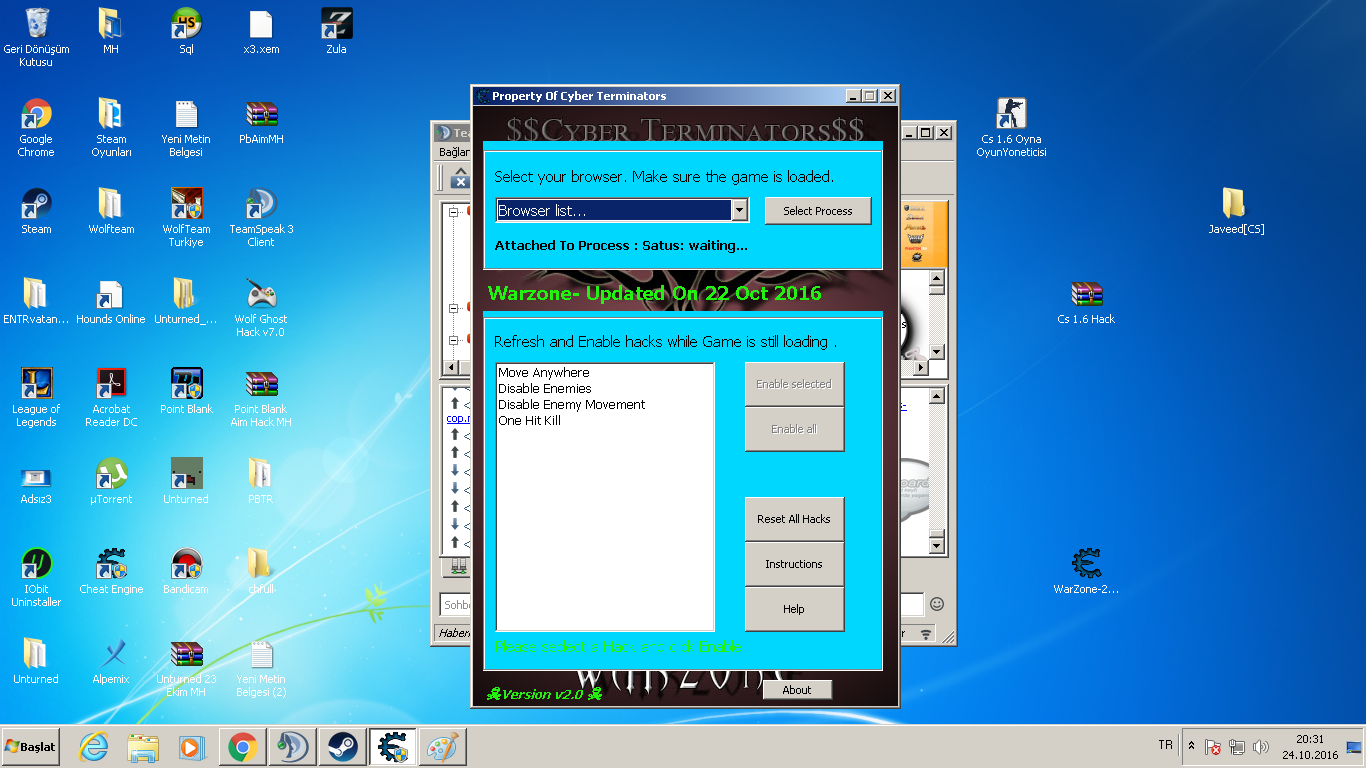Select the Acrobat Reader DC desktop icon
1366x768 pixels.
coord(111,398)
